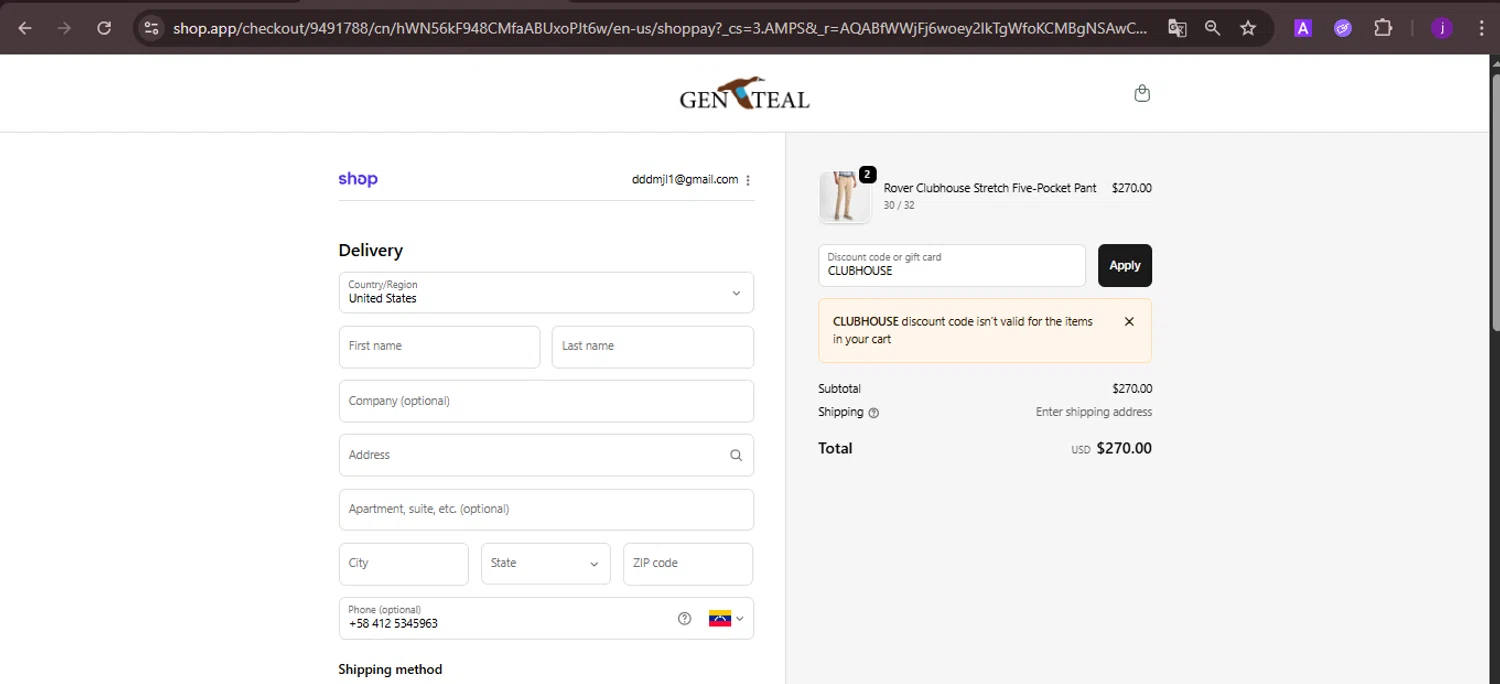Click the Company (optional) field
Image resolution: width=1500 pixels, height=684 pixels.
click(546, 401)
